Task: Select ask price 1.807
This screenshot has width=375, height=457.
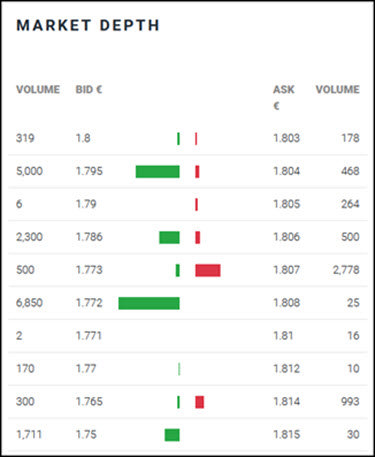Action: pyautogui.click(x=287, y=270)
